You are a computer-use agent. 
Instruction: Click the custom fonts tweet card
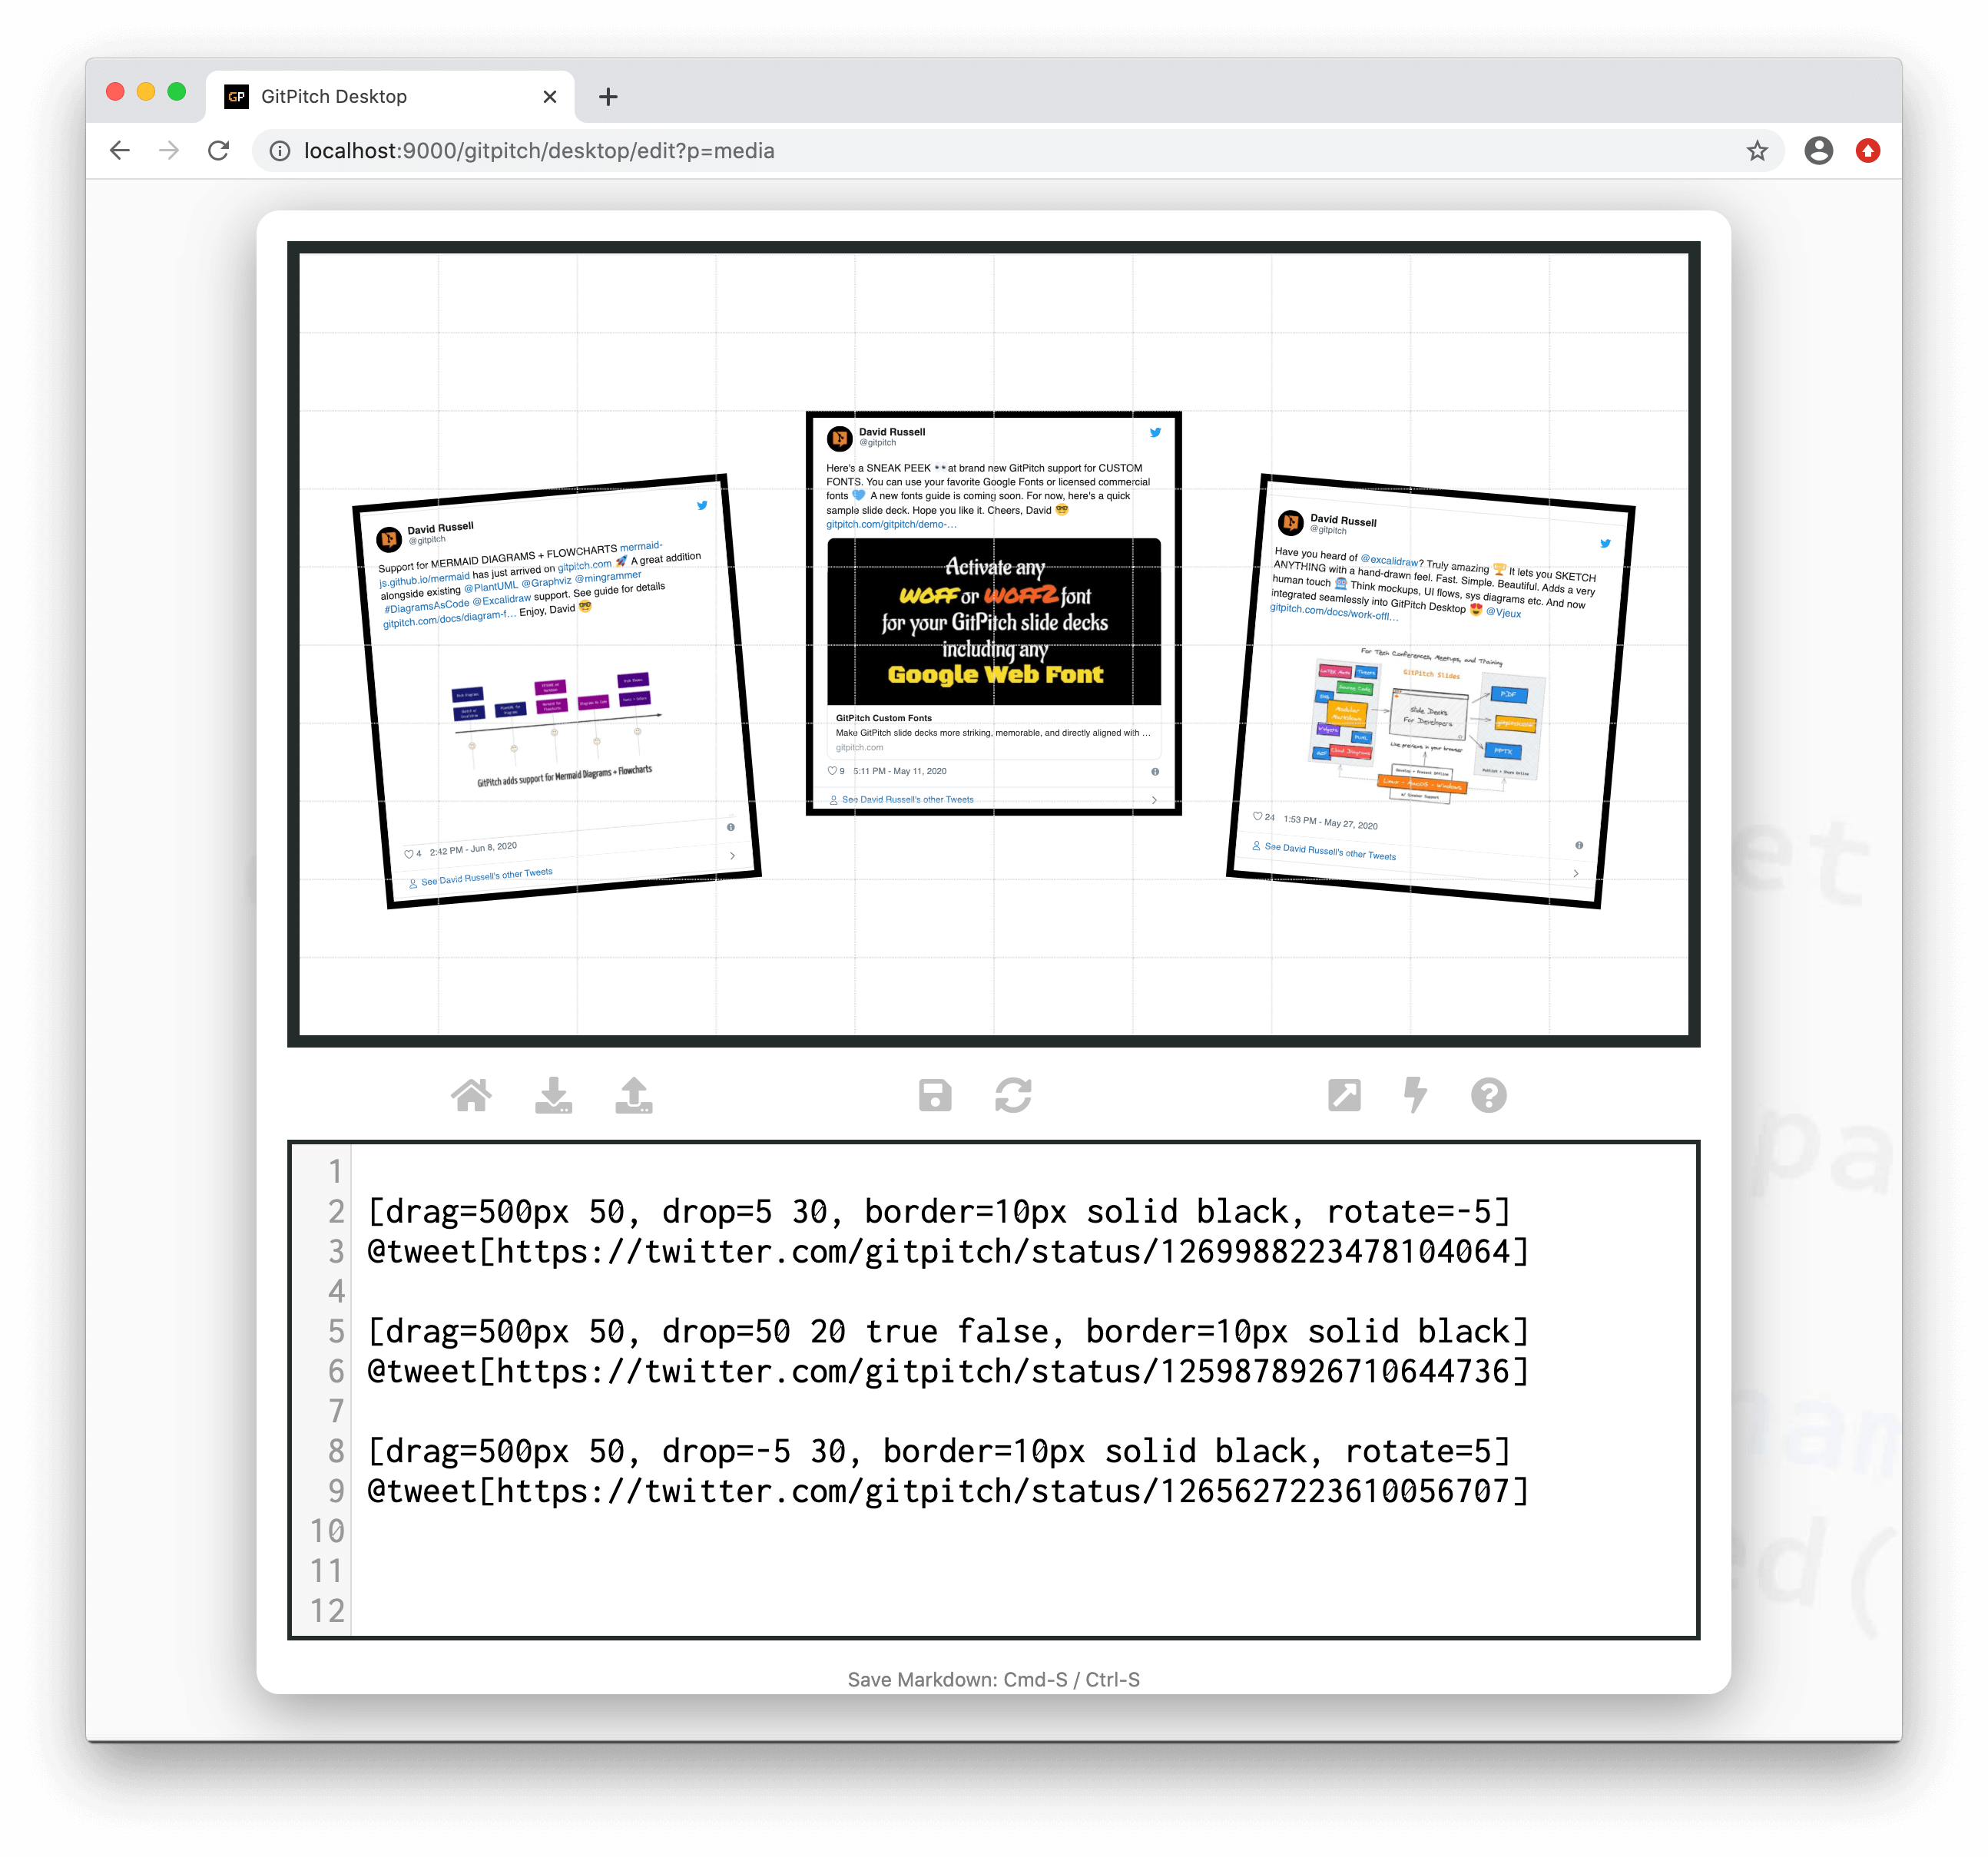993,613
